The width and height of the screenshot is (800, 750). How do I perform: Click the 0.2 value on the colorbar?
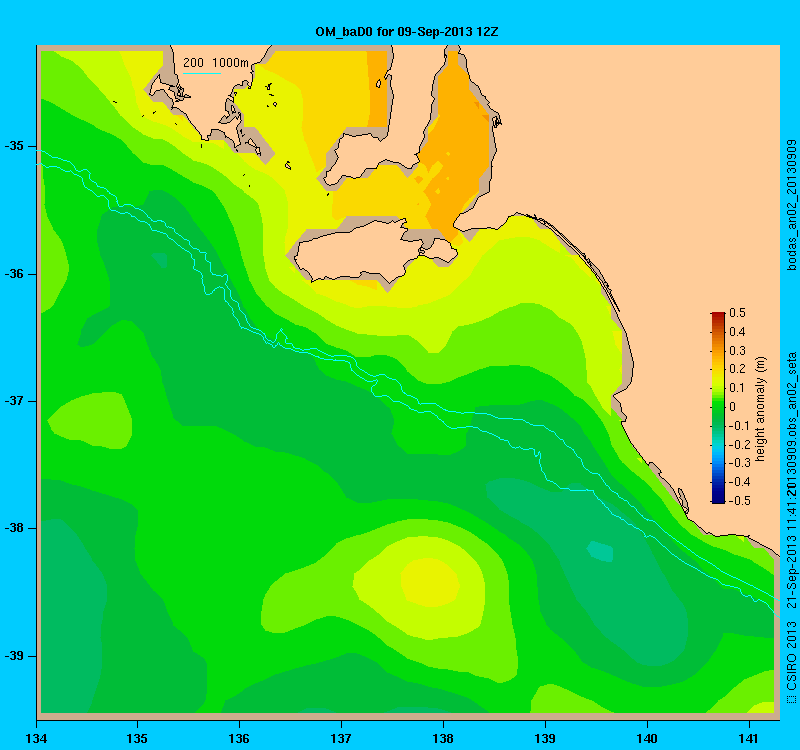coord(737,369)
